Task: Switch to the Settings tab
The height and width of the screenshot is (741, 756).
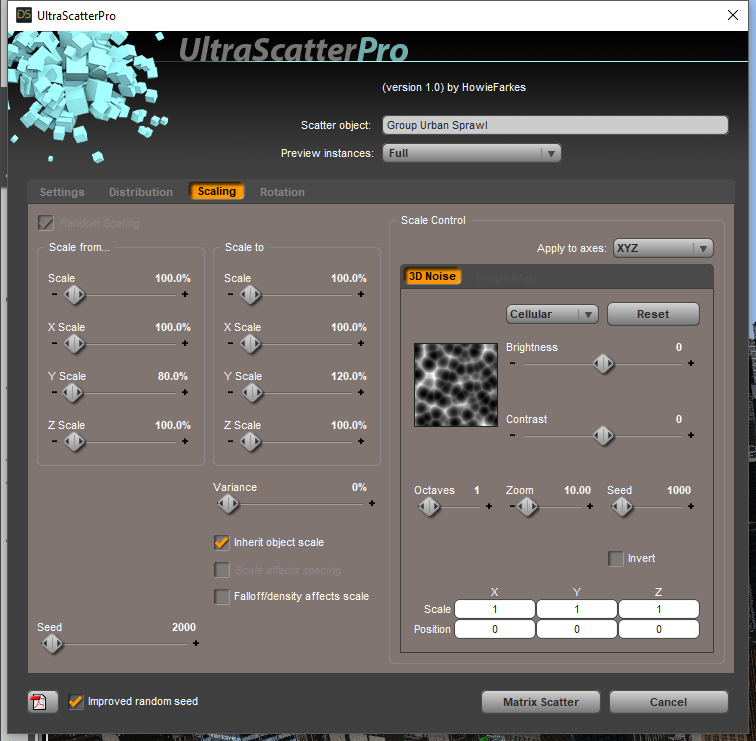Action: (x=62, y=192)
